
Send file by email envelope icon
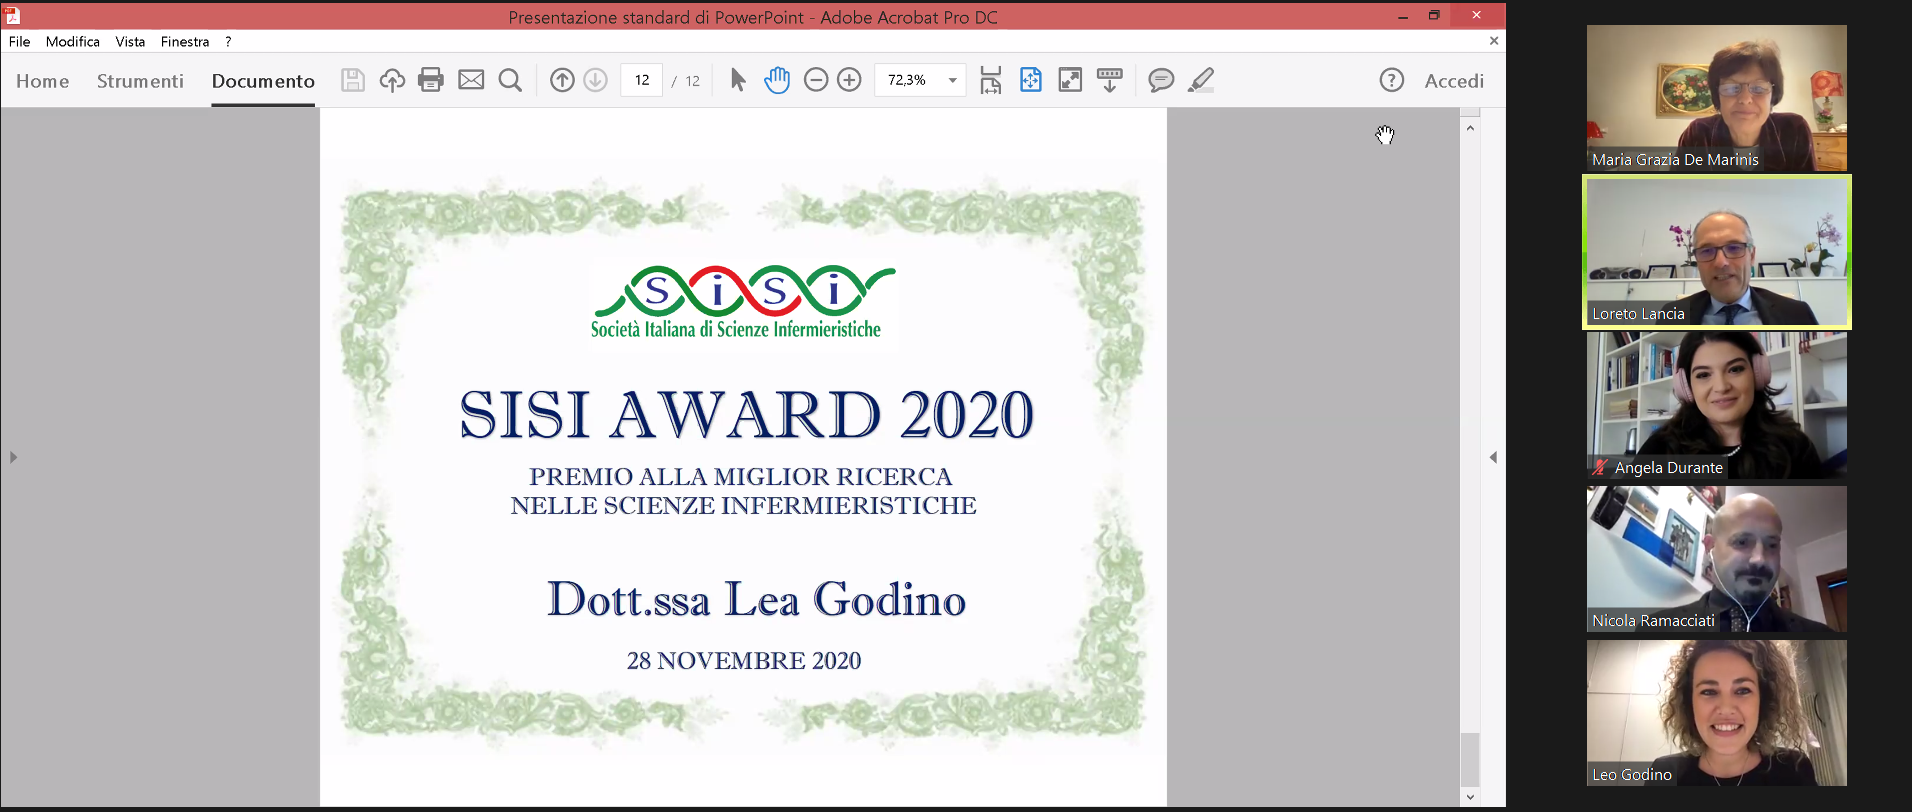[x=471, y=80]
